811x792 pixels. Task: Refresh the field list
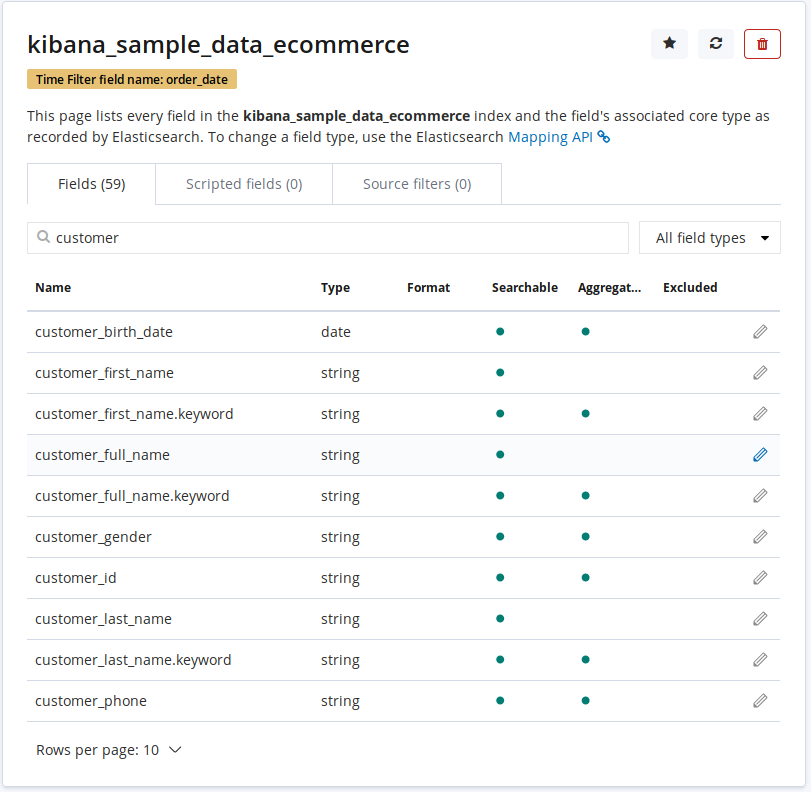coord(715,44)
